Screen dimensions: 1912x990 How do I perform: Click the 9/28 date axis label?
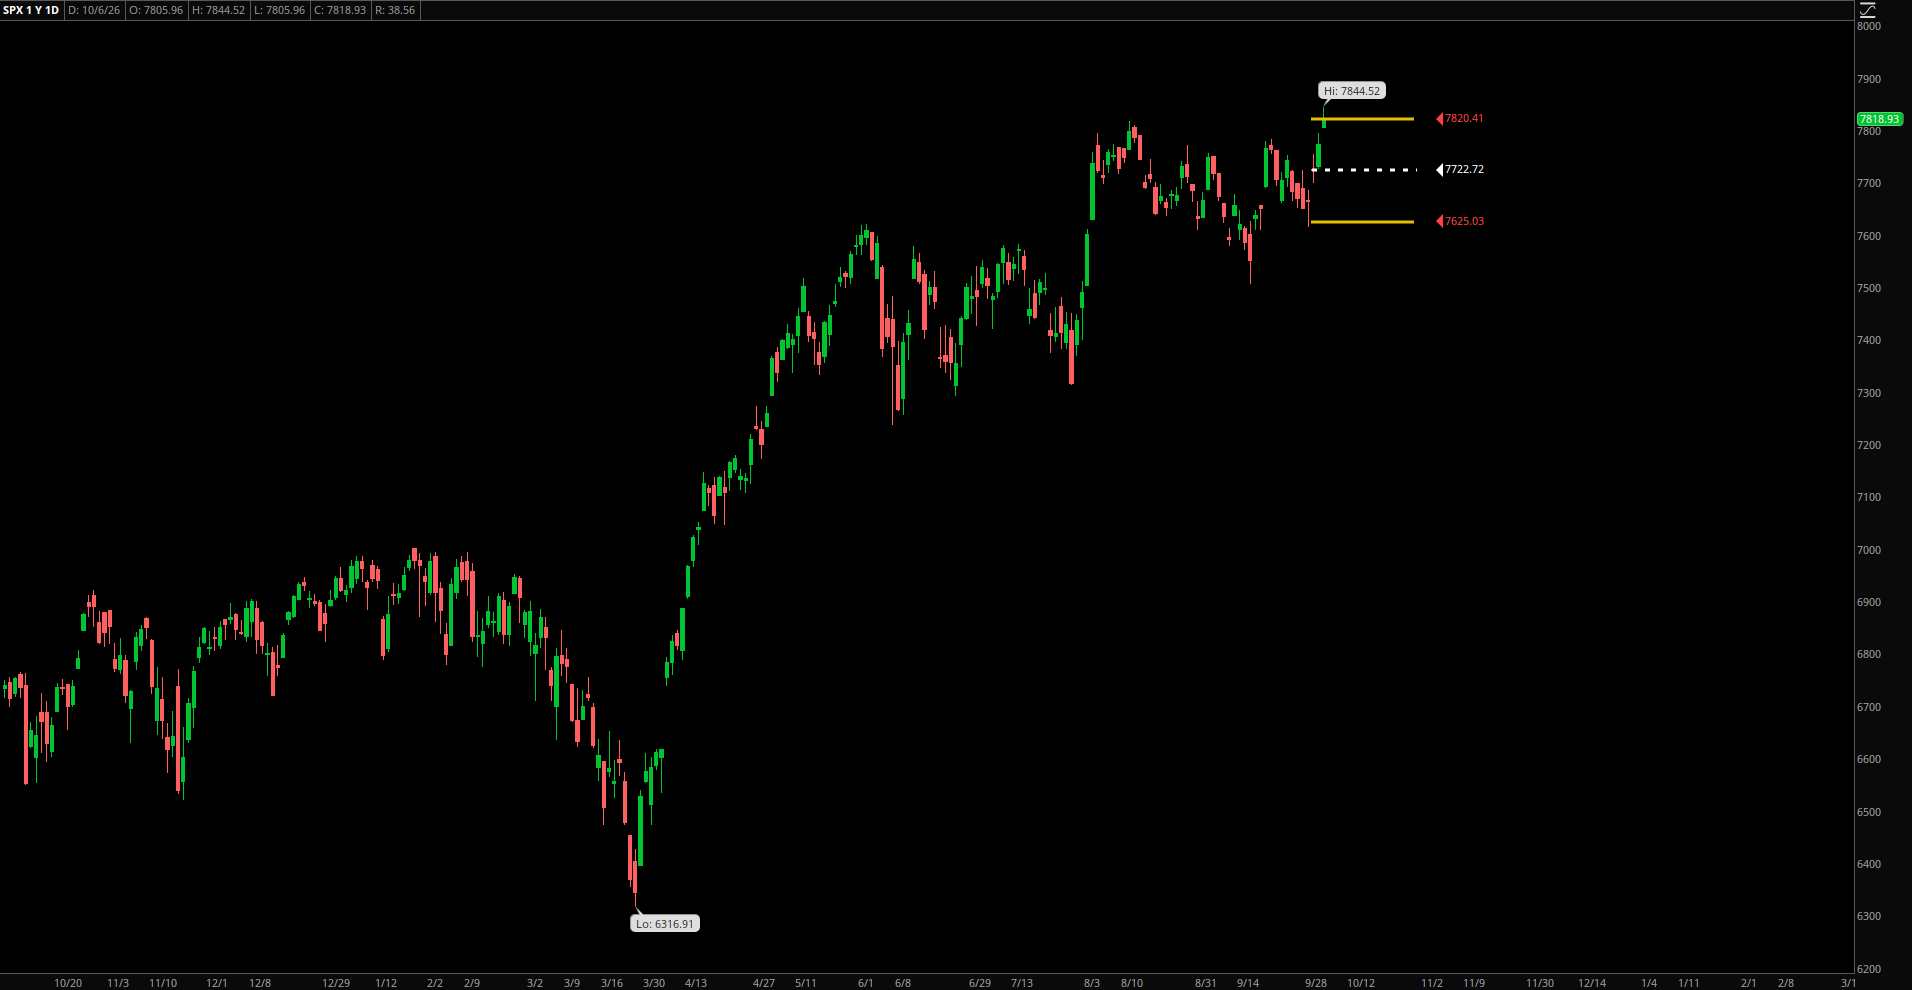click(x=1316, y=983)
